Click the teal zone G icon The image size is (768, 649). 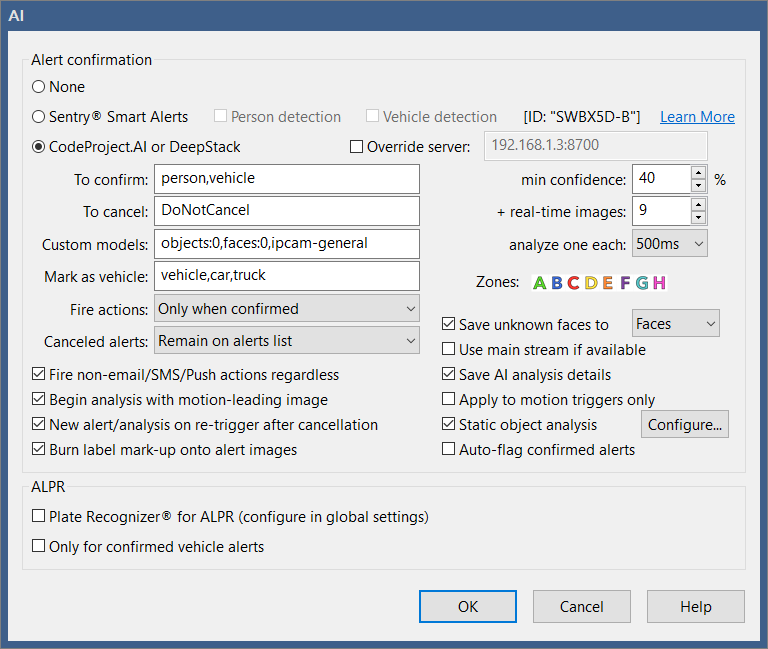641,283
